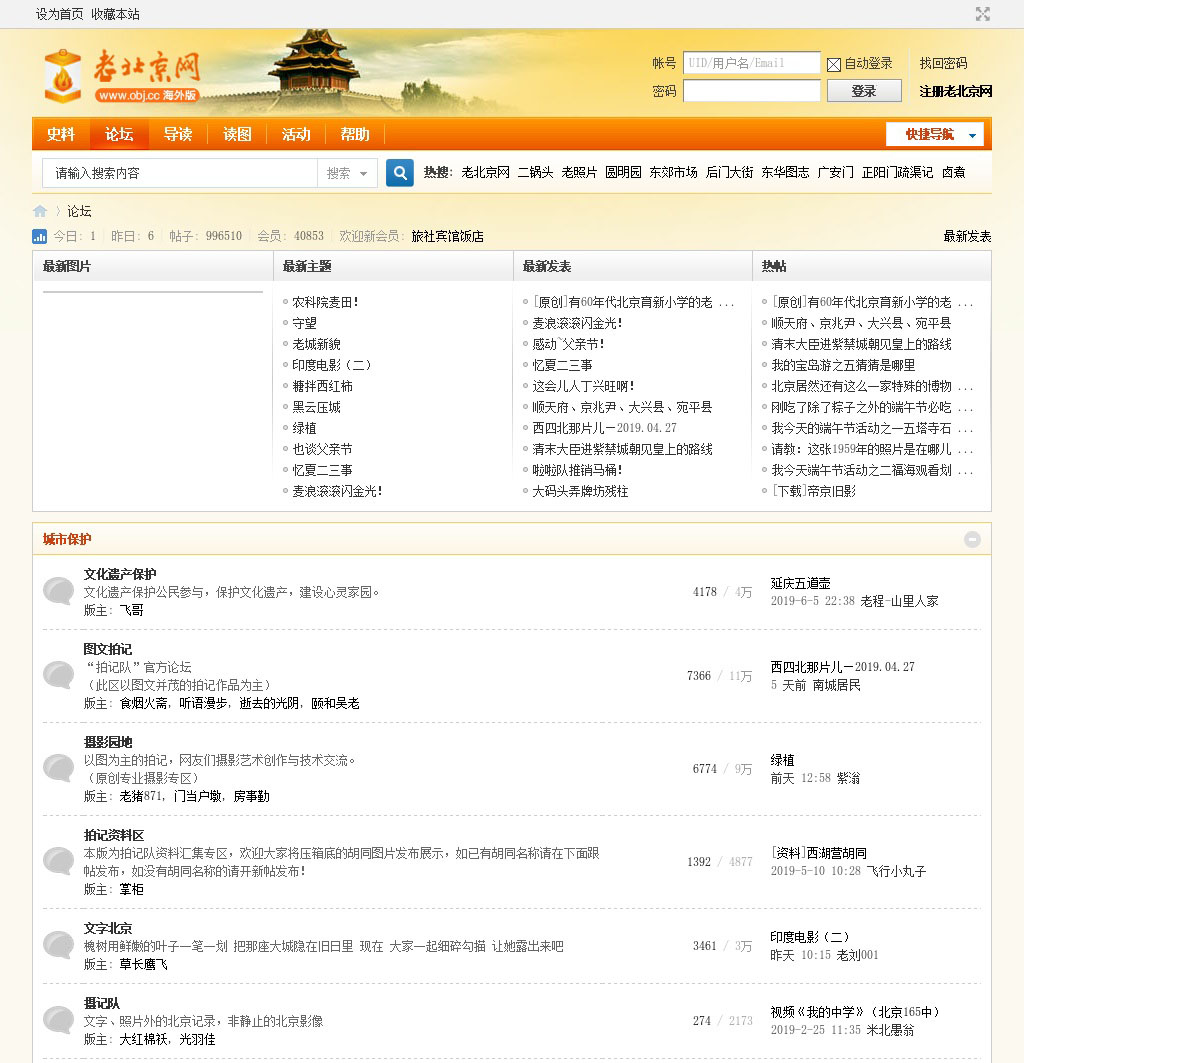Open the 搜索 type dropdown
This screenshot has height=1063, width=1200.
click(347, 173)
